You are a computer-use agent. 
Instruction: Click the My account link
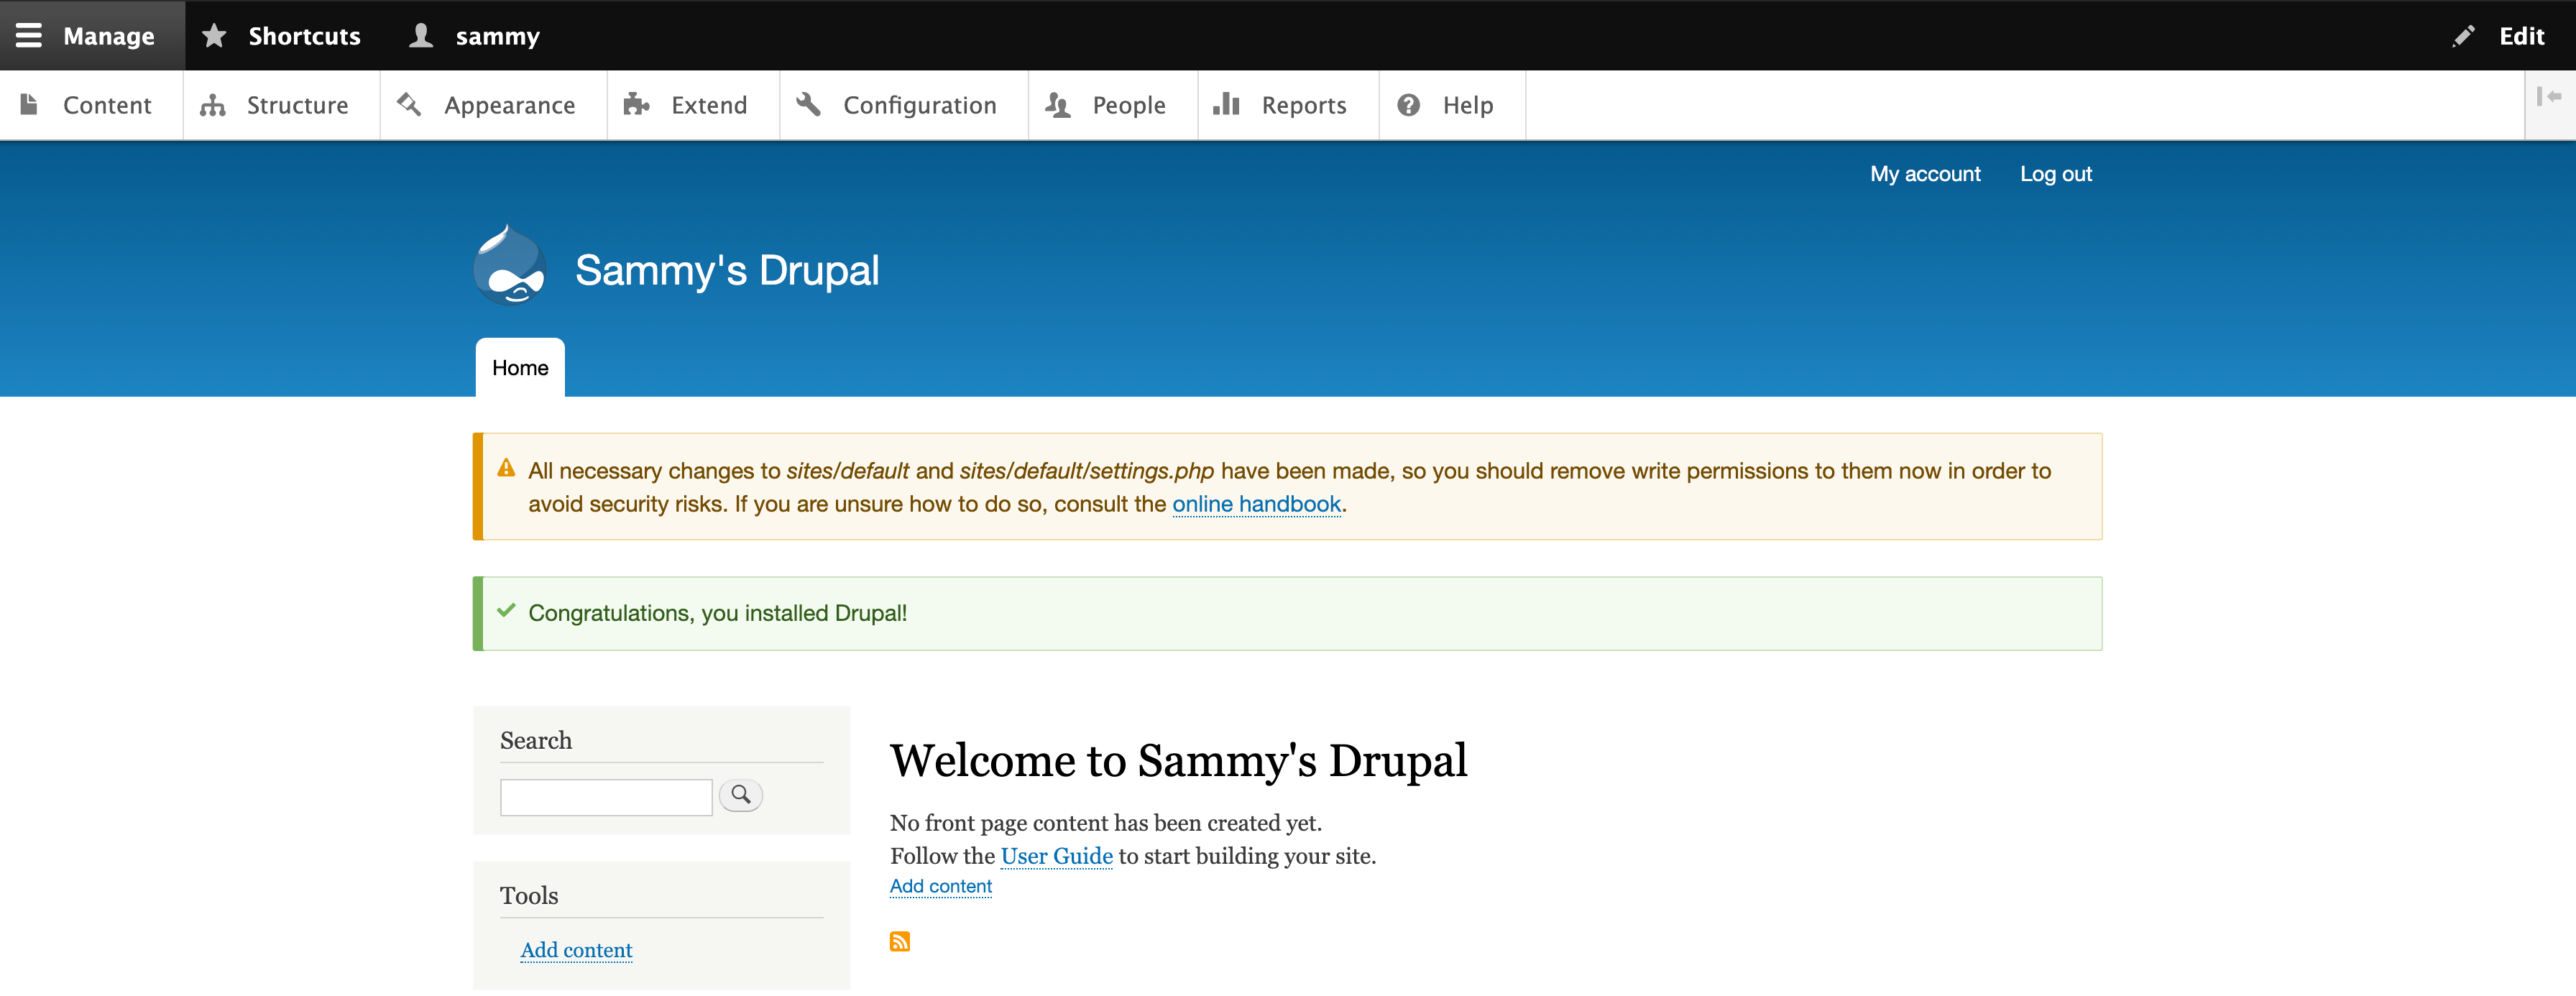(1925, 174)
